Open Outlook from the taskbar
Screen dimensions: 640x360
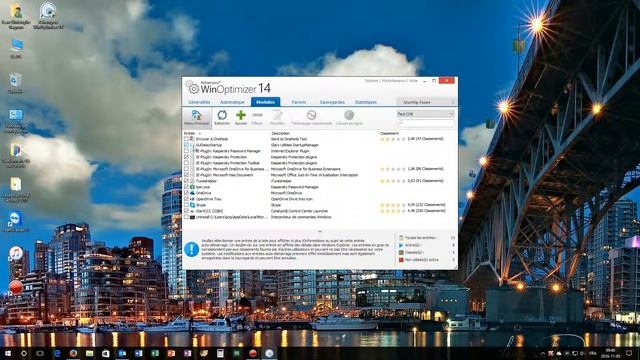tap(122, 353)
